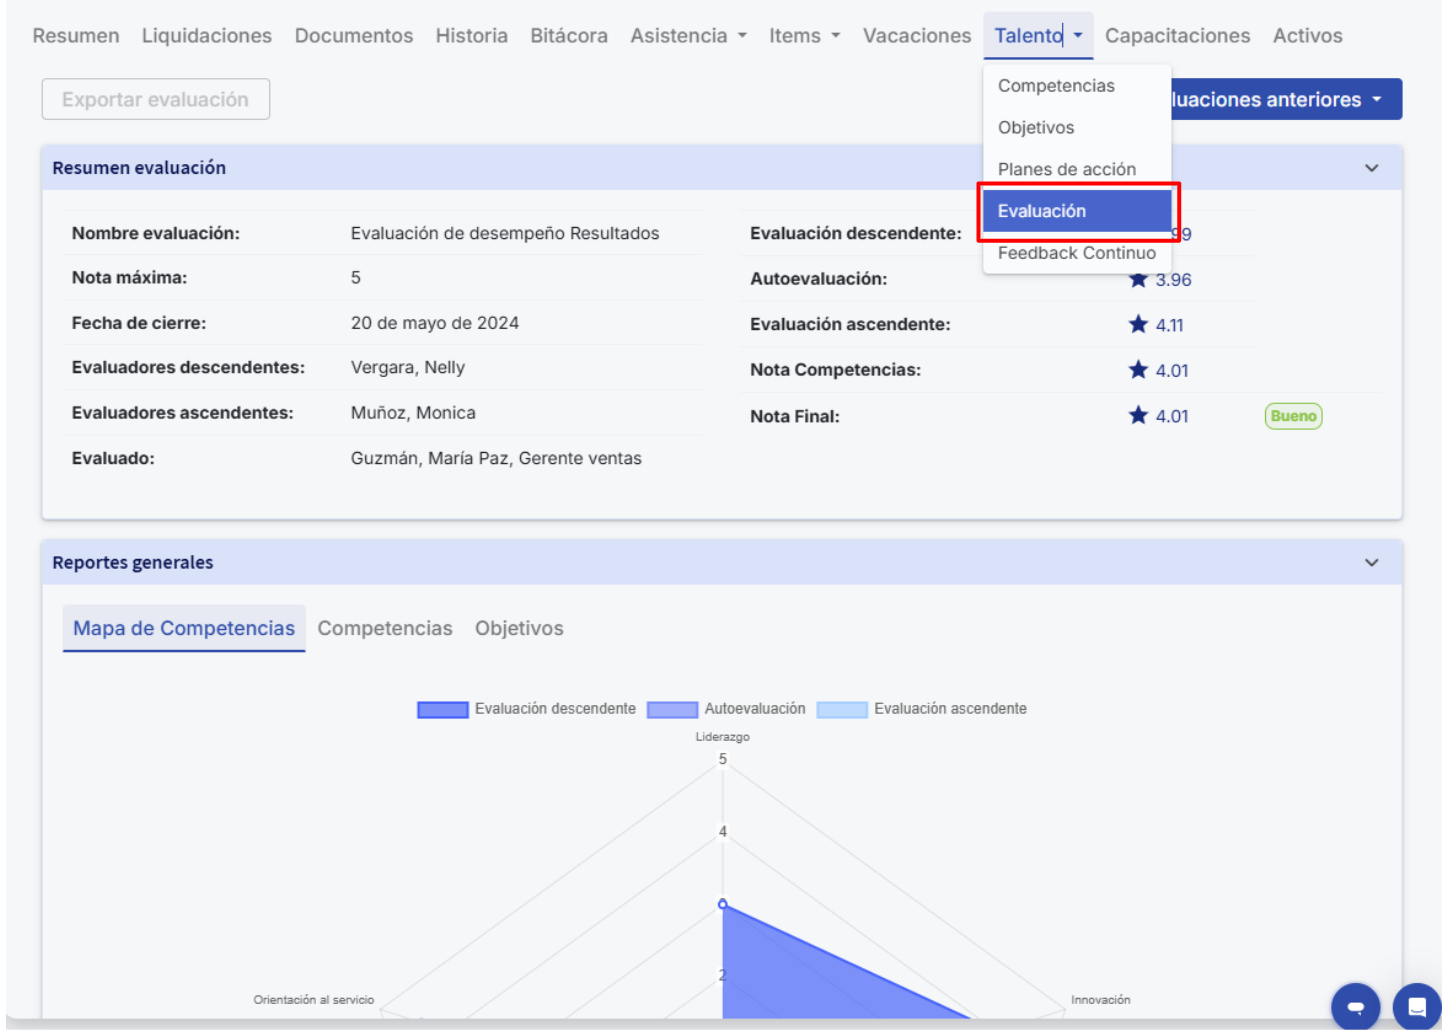Viewport: 1443px width, 1031px height.
Task: Click the star icon for Nota Competencias
Action: tap(1138, 370)
